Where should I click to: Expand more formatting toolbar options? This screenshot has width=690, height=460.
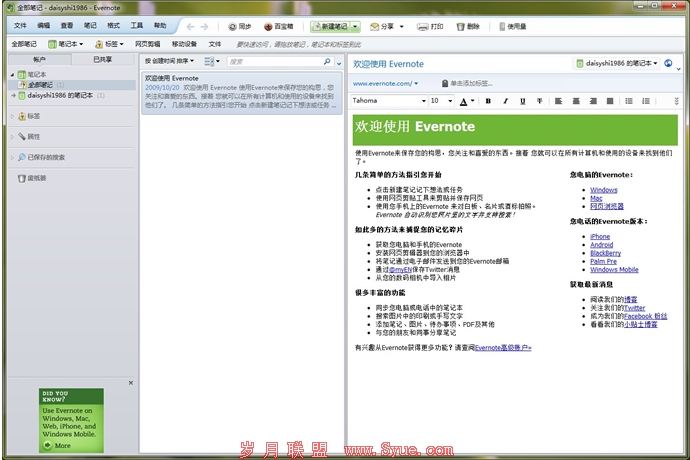click(x=676, y=101)
